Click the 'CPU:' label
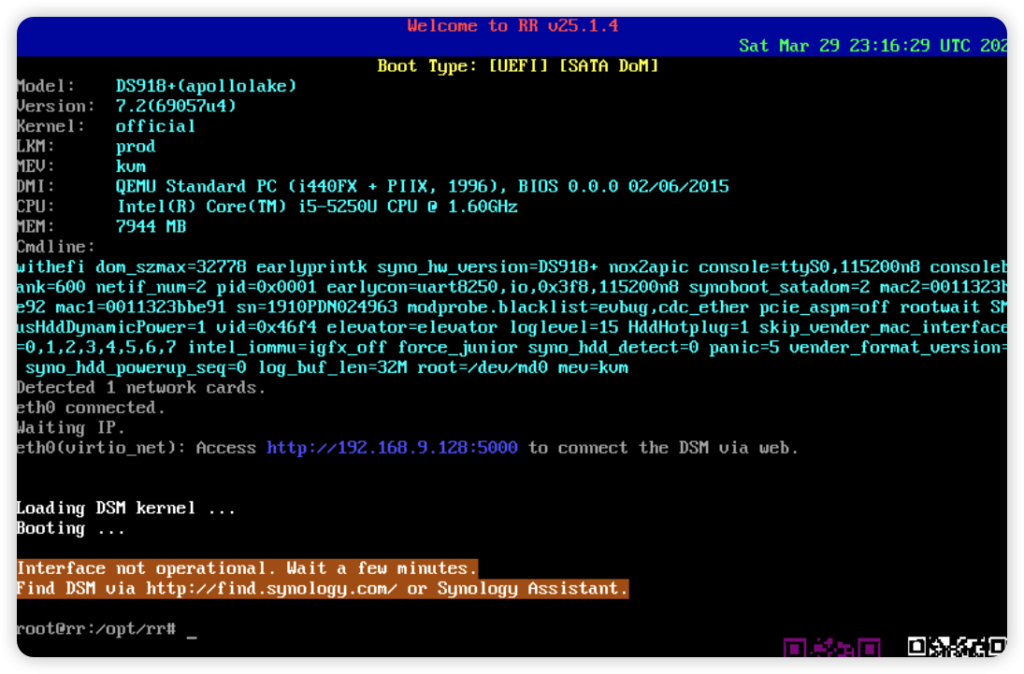This screenshot has height=674, width=1024. click(36, 207)
